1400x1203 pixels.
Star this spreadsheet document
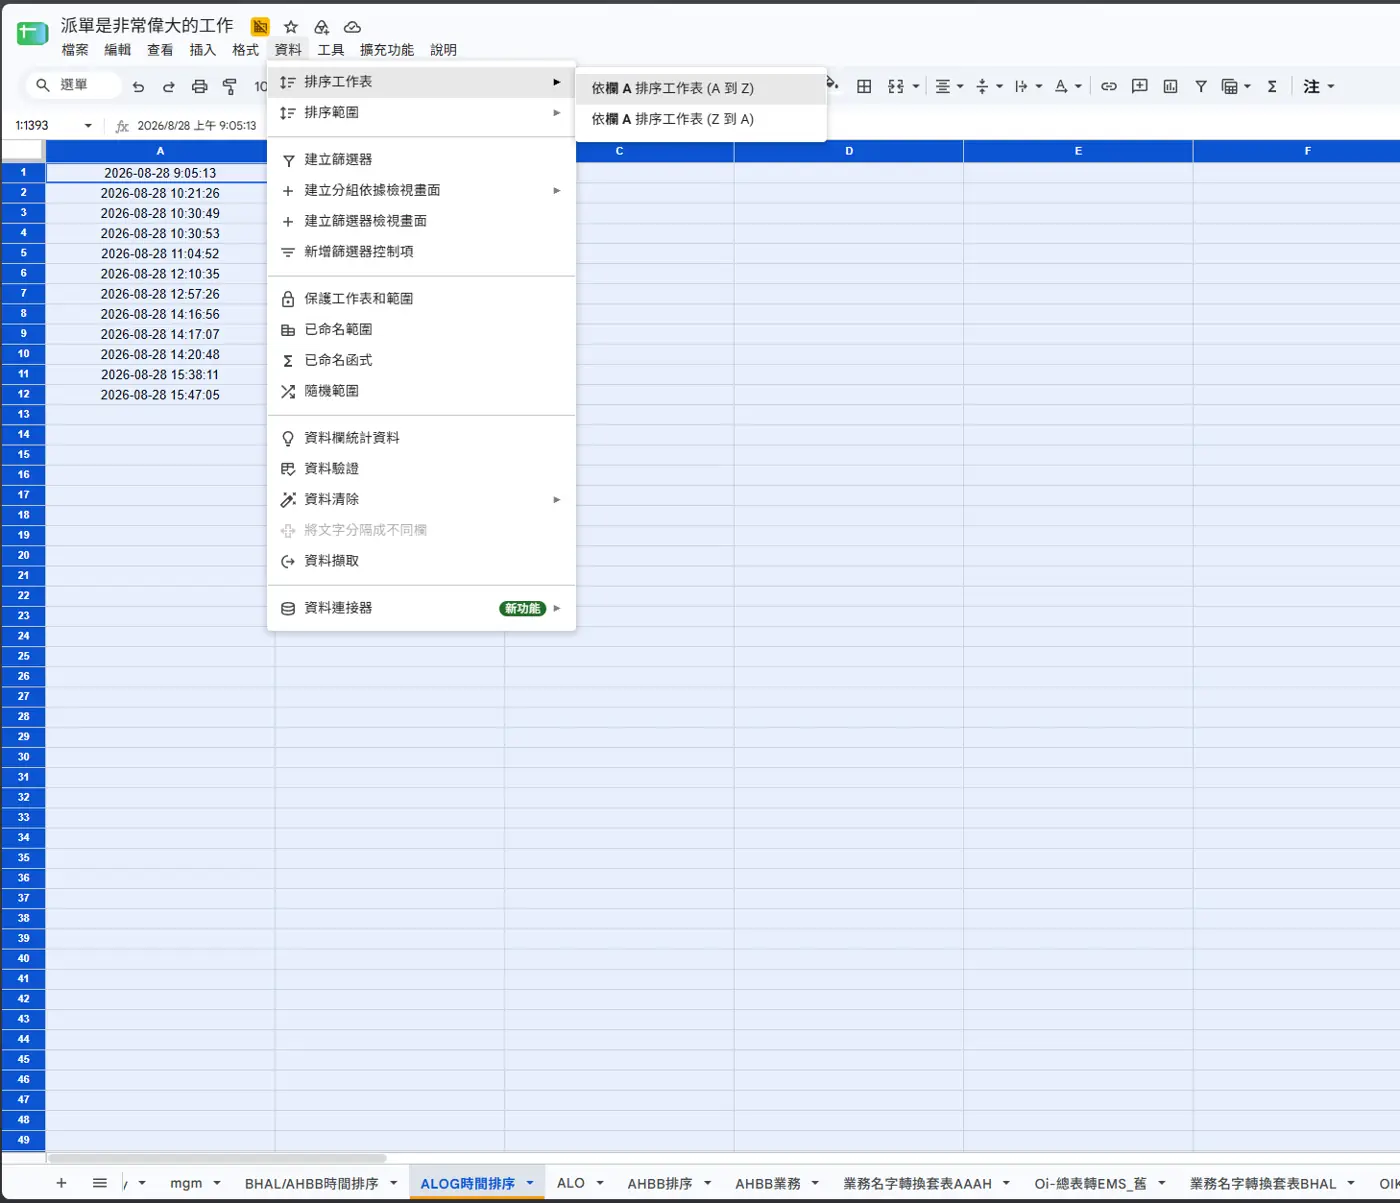point(291,27)
